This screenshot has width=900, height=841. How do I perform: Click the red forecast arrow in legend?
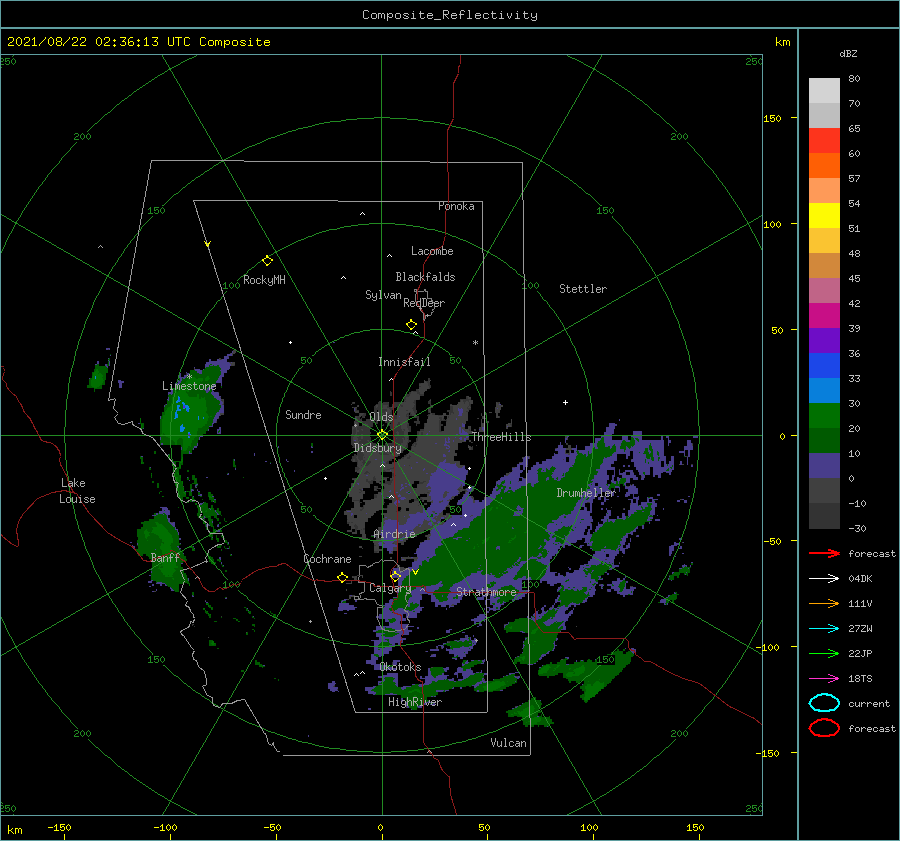[x=825, y=553]
